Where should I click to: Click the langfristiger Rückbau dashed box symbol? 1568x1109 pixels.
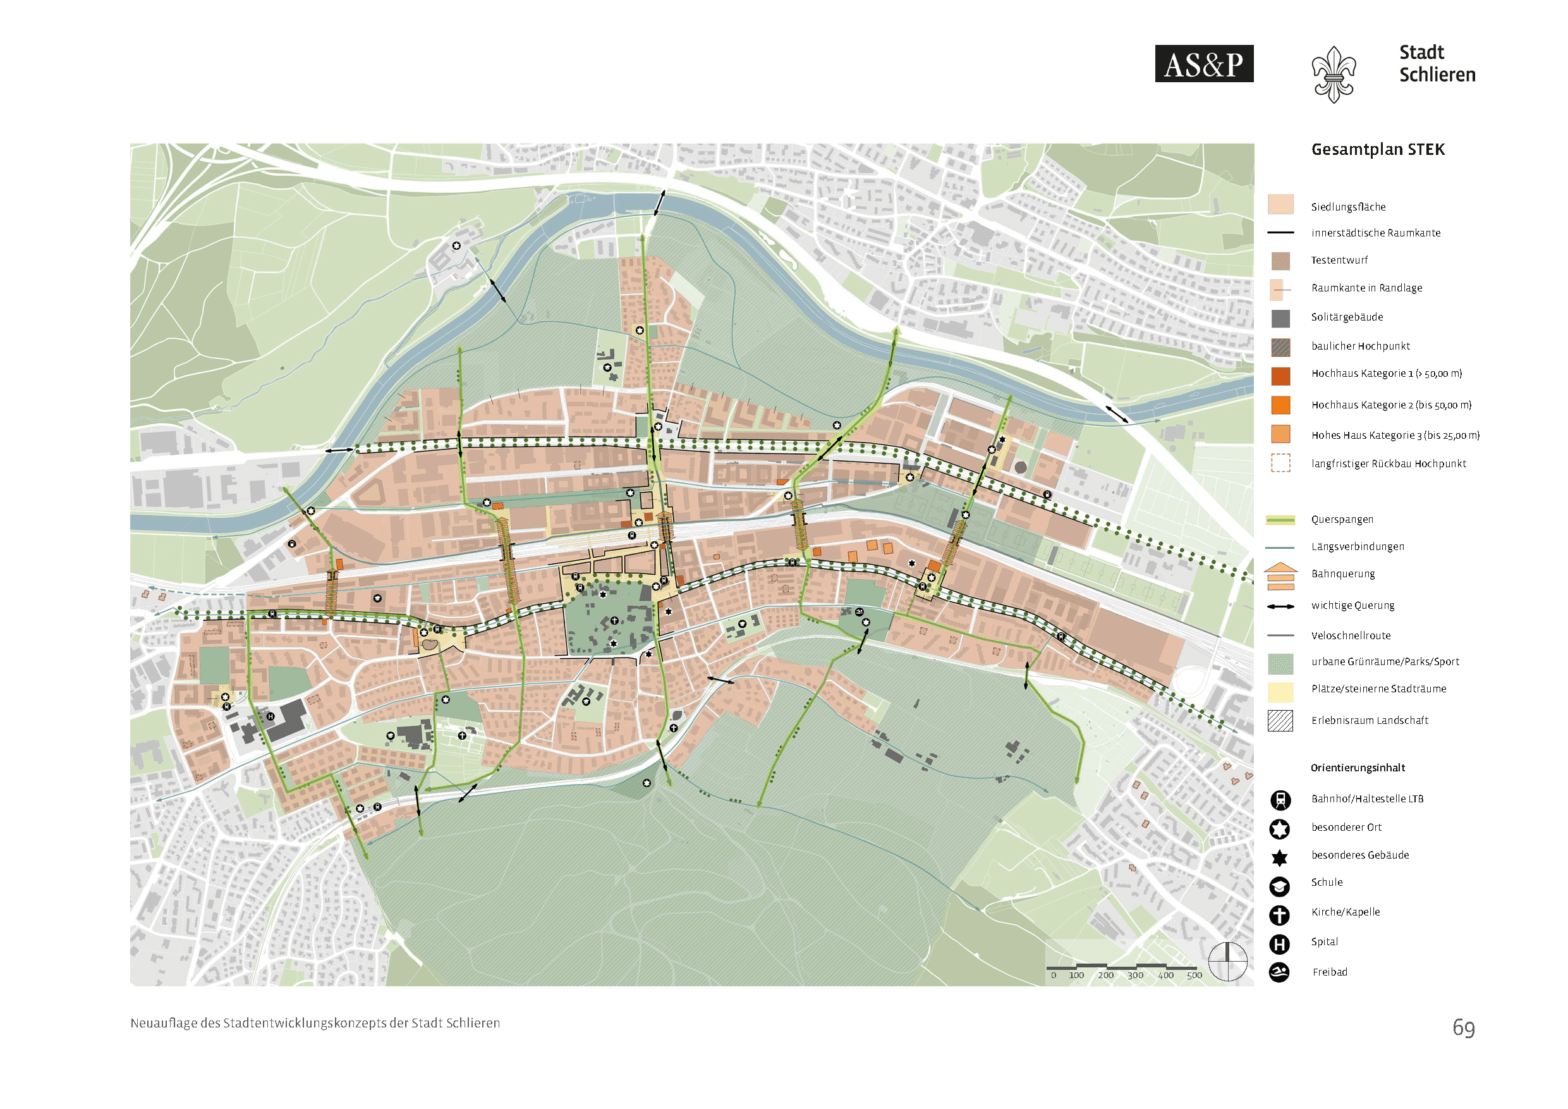point(1281,463)
